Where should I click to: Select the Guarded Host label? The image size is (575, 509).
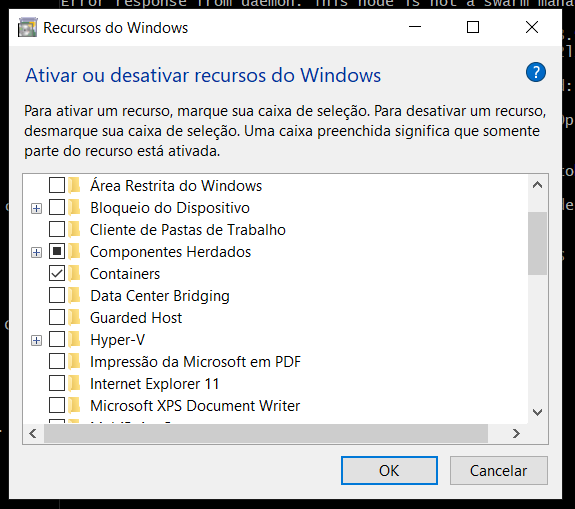pos(136,318)
